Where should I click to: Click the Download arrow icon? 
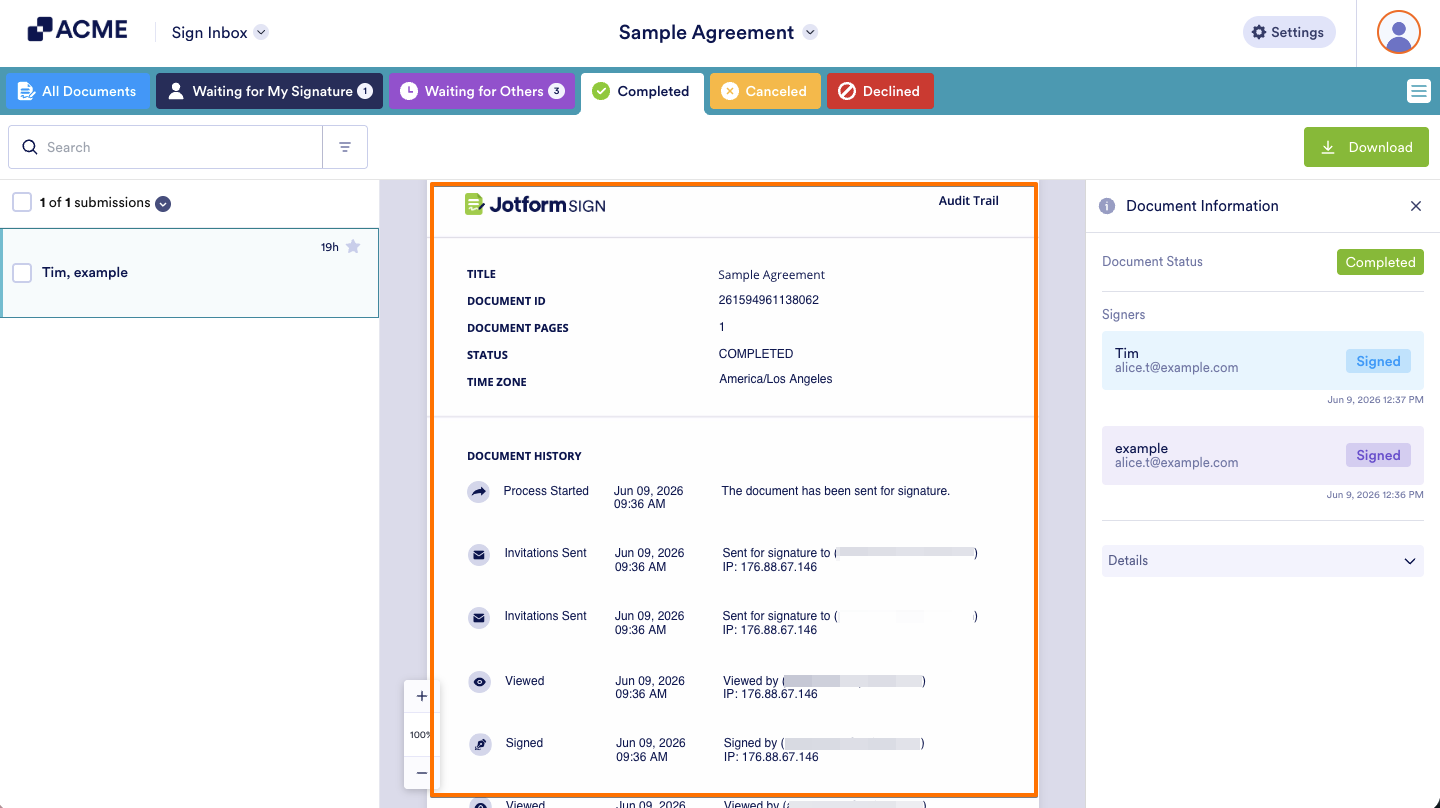pos(1328,147)
